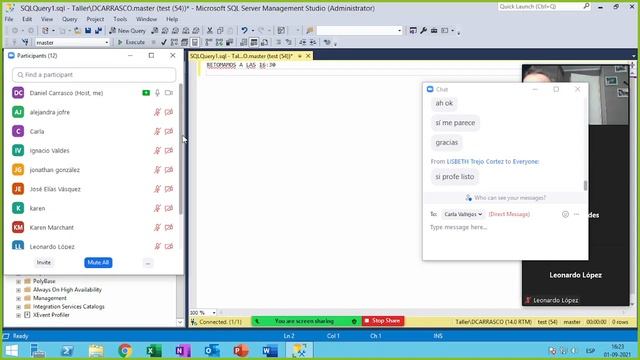Click the Quick Launch search box
The height and width of the screenshot is (360, 640).
pyautogui.click(x=543, y=7)
